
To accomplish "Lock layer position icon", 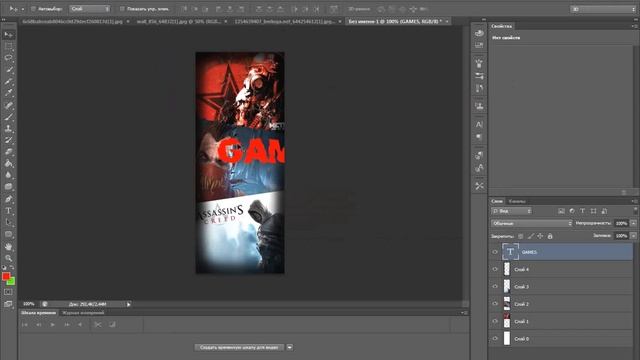I will coord(540,236).
